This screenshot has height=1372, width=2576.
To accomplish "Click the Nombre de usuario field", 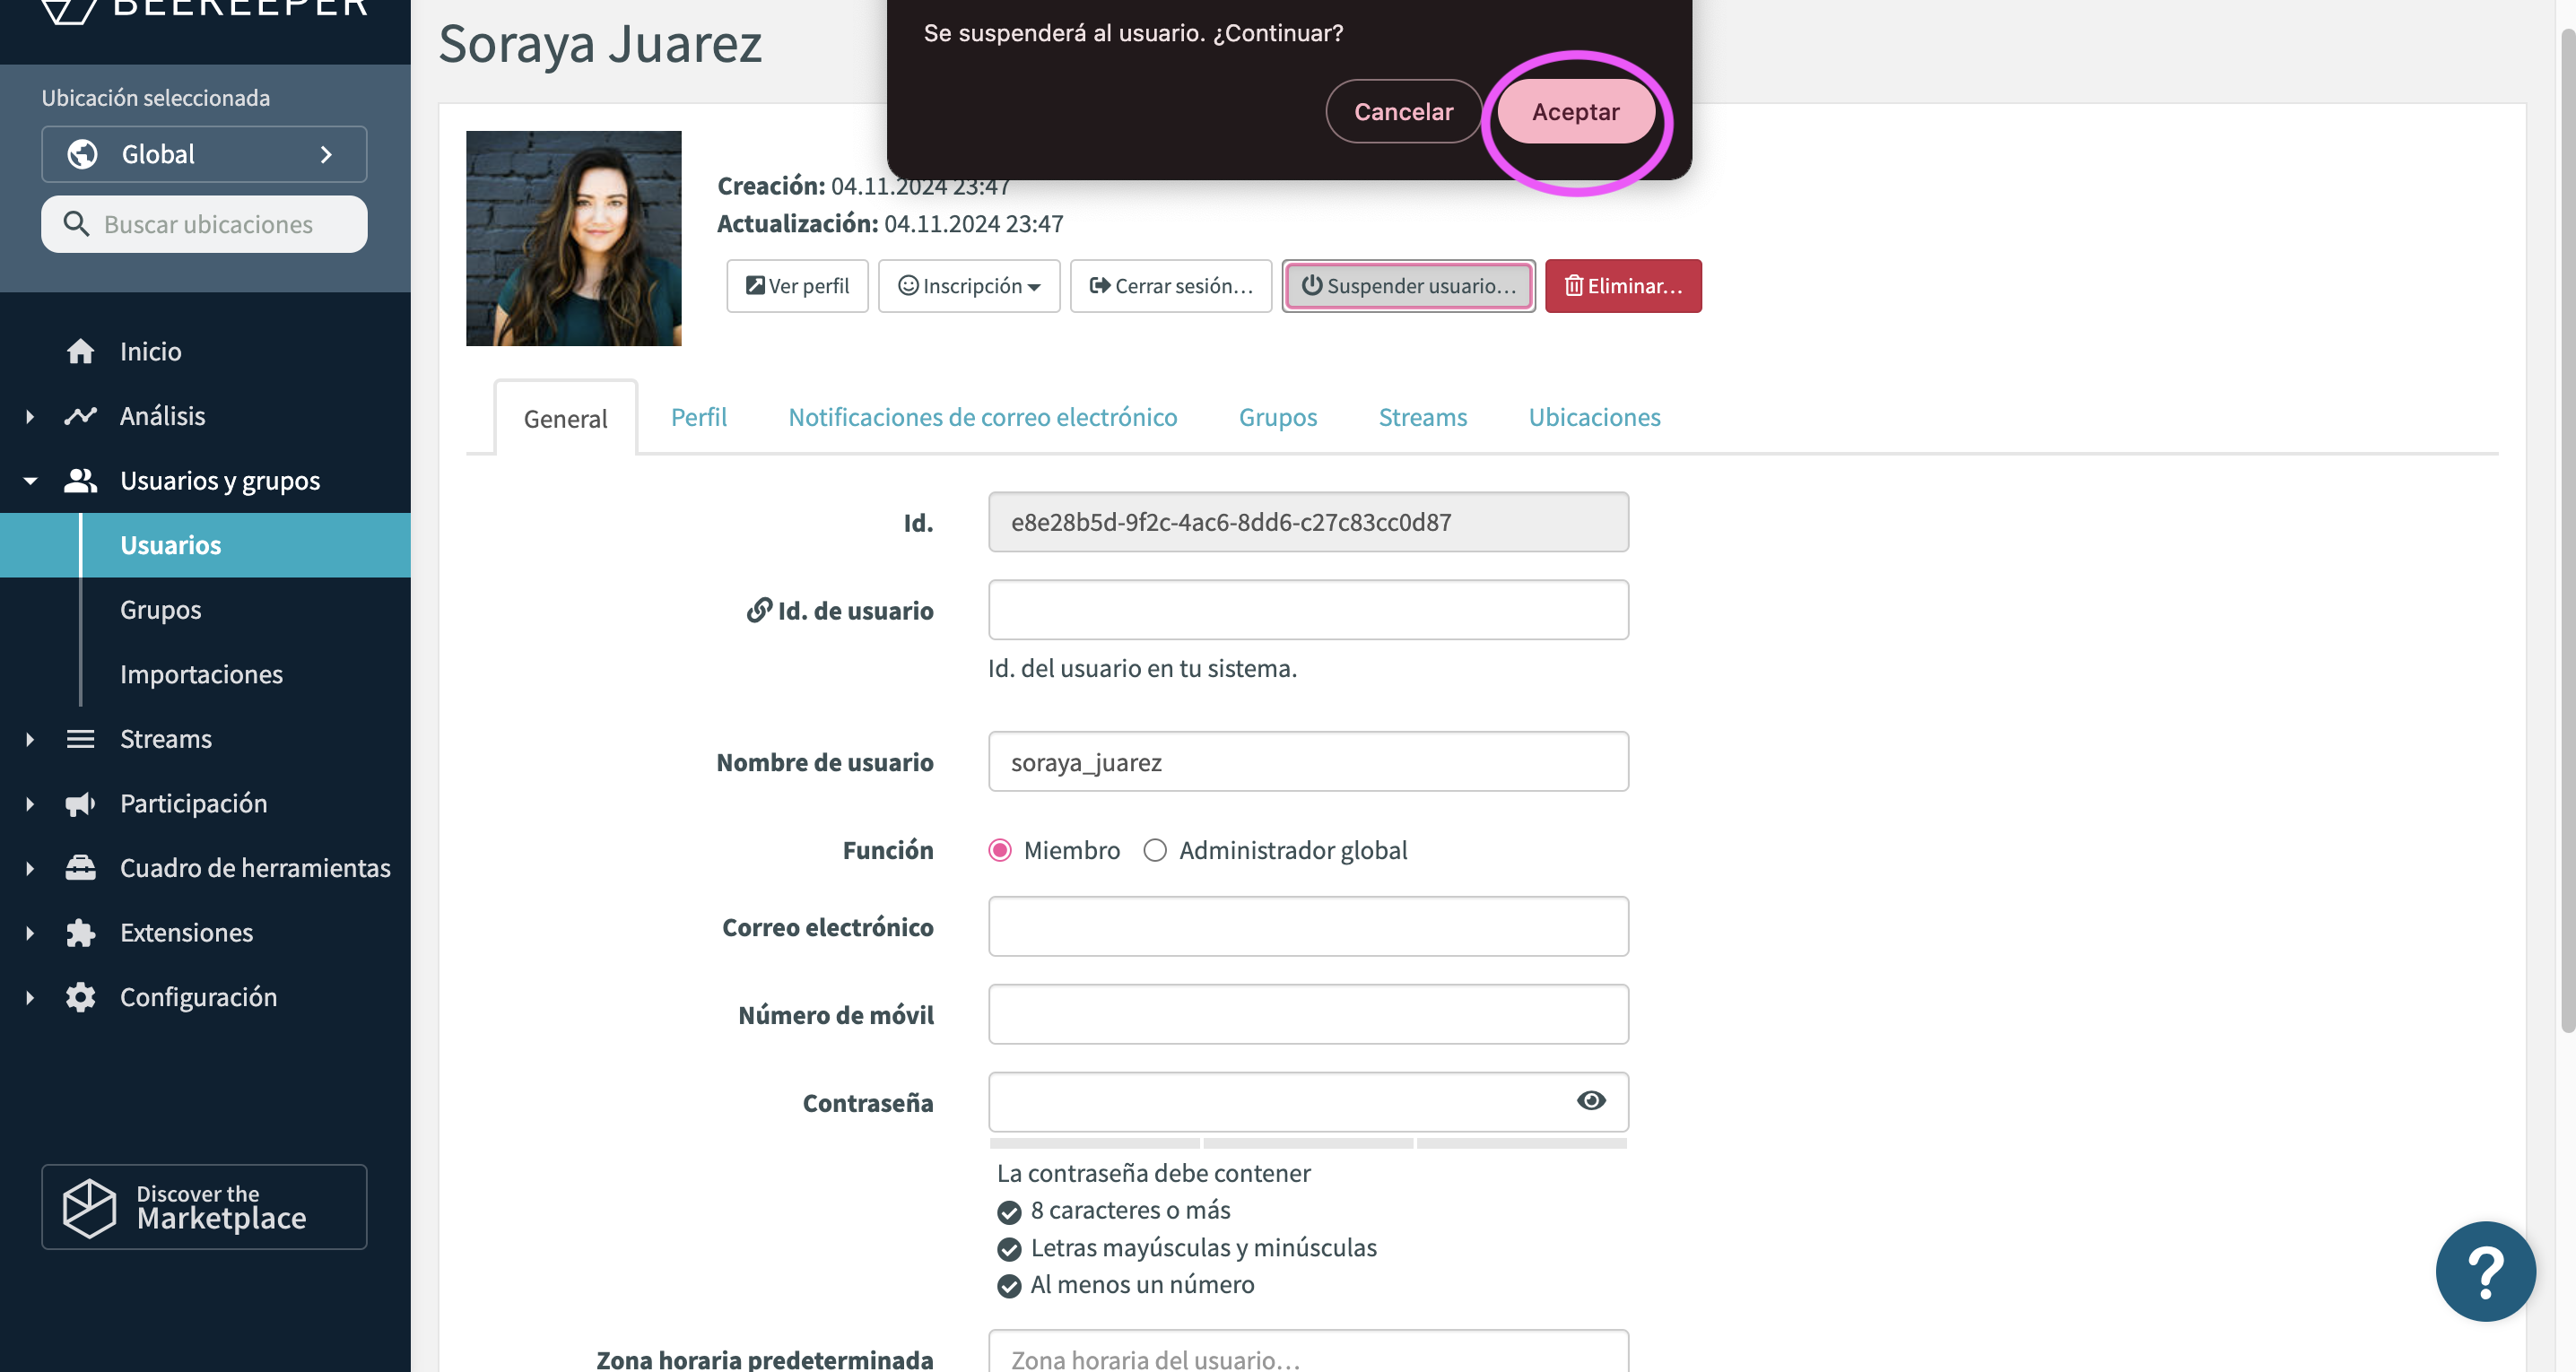I will [x=1308, y=762].
